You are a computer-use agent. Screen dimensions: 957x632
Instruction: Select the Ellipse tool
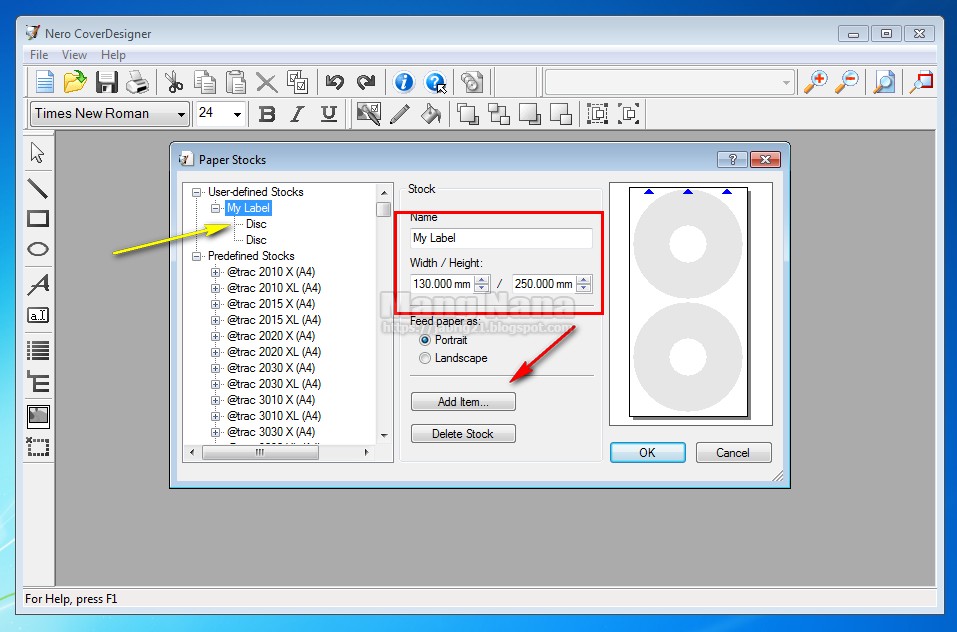36,251
